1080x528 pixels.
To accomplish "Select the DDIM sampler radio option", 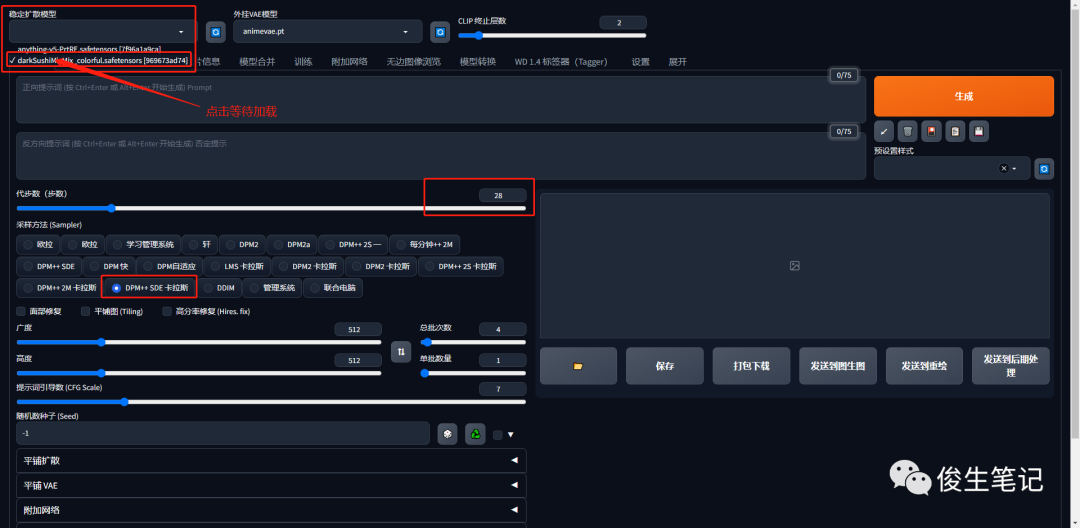I will tap(219, 287).
